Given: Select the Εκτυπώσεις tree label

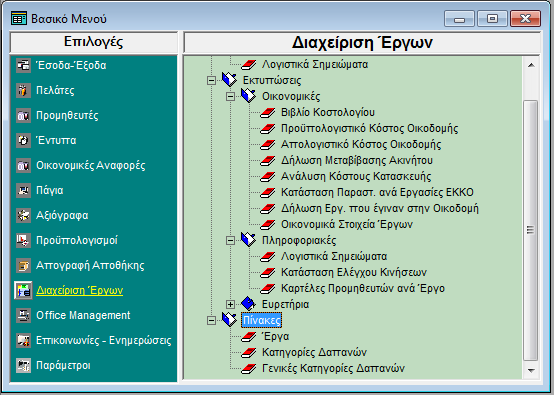Looking at the screenshot, I should pos(272,80).
